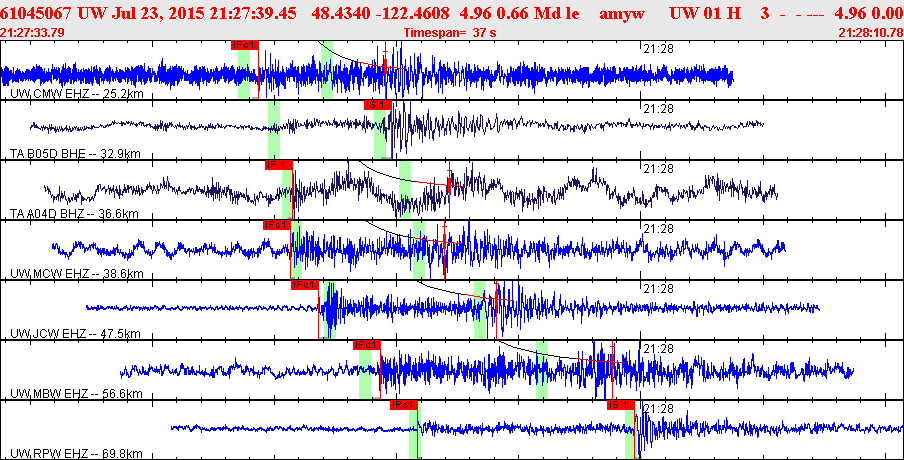The width and height of the screenshot is (904, 460).
Task: Click the Timespan= 37 s label
Action: pyautogui.click(x=450, y=32)
